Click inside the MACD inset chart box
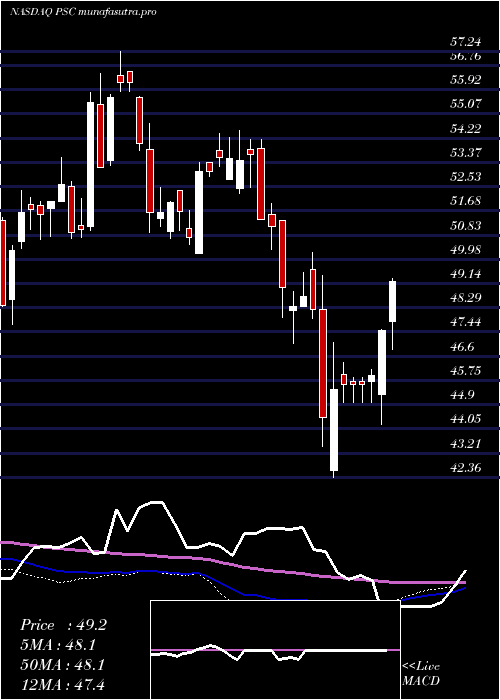 click(x=275, y=650)
